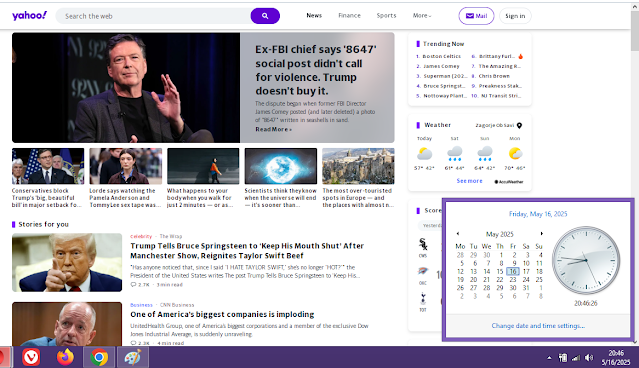Click the May 2025 calendar header
639x368 pixels.
pyautogui.click(x=500, y=234)
